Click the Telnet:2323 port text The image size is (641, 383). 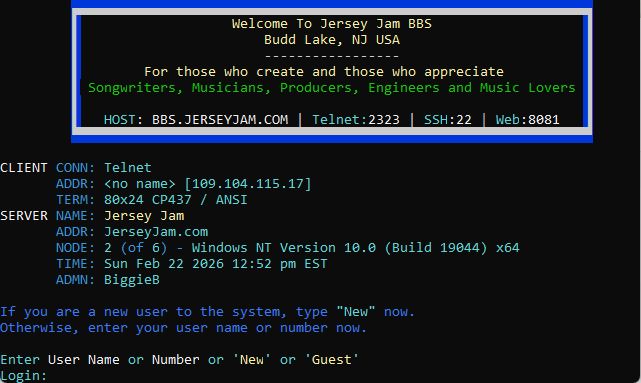tap(356, 120)
